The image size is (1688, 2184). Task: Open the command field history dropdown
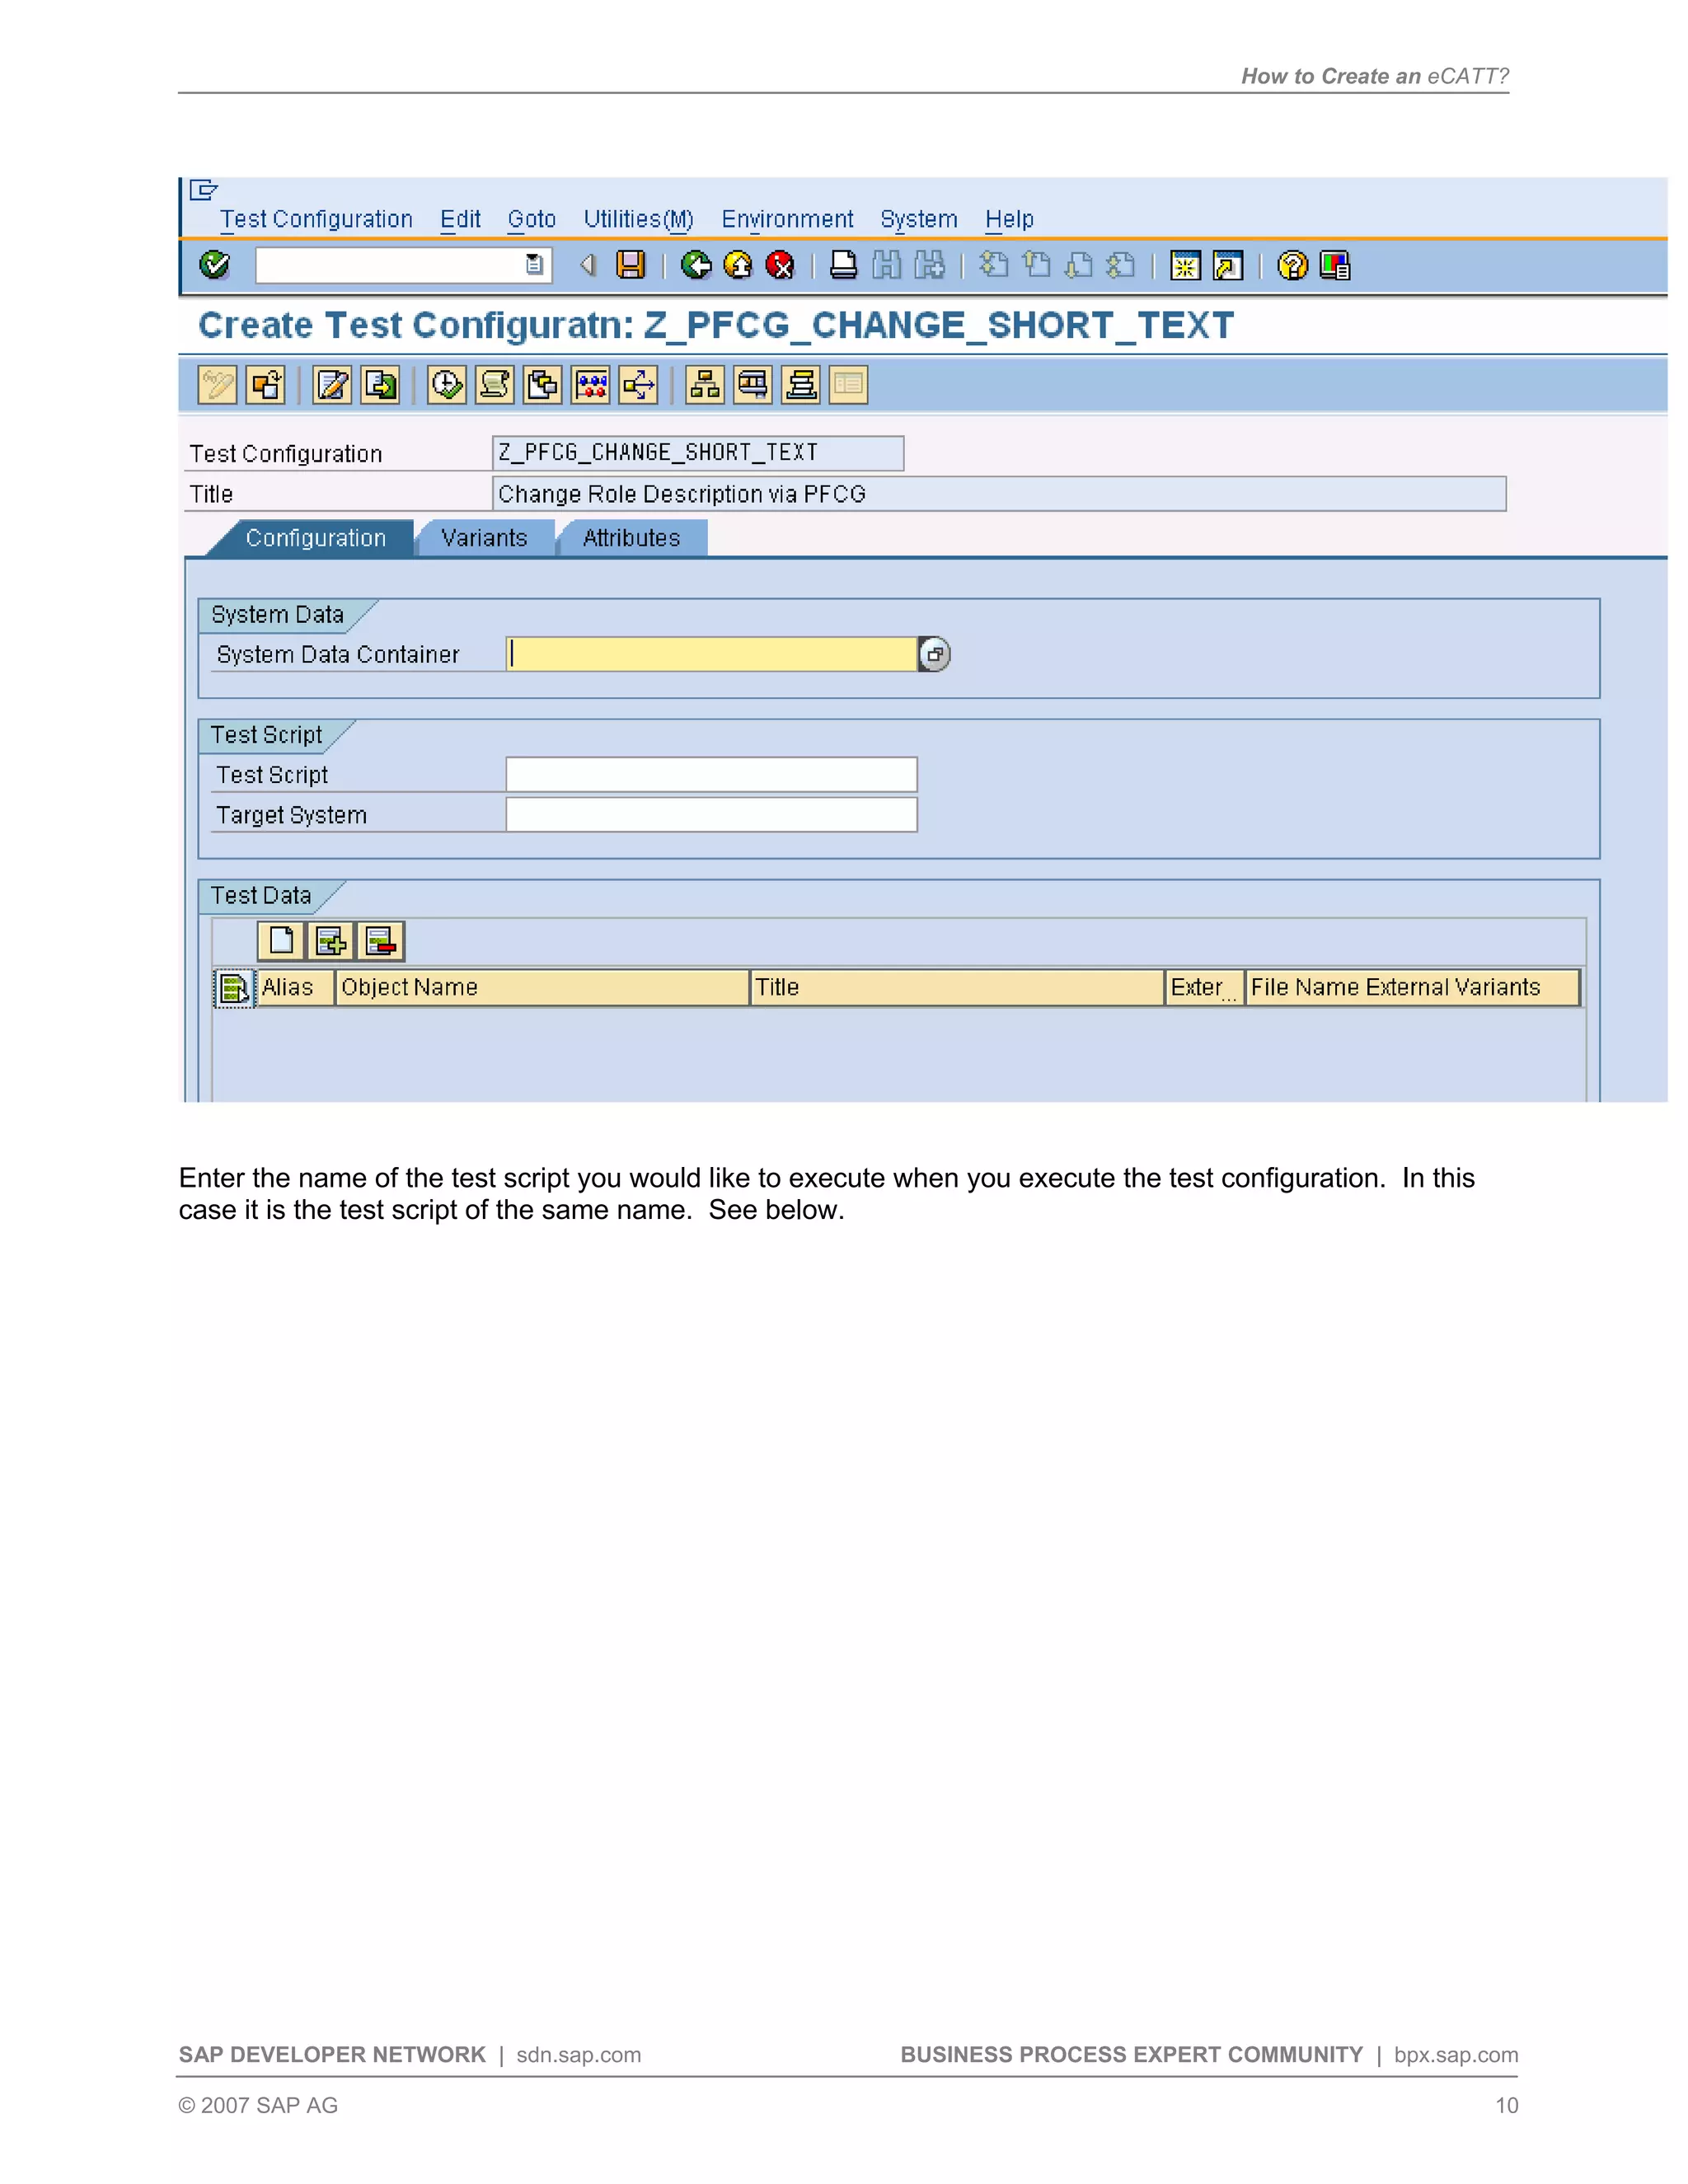(535, 265)
